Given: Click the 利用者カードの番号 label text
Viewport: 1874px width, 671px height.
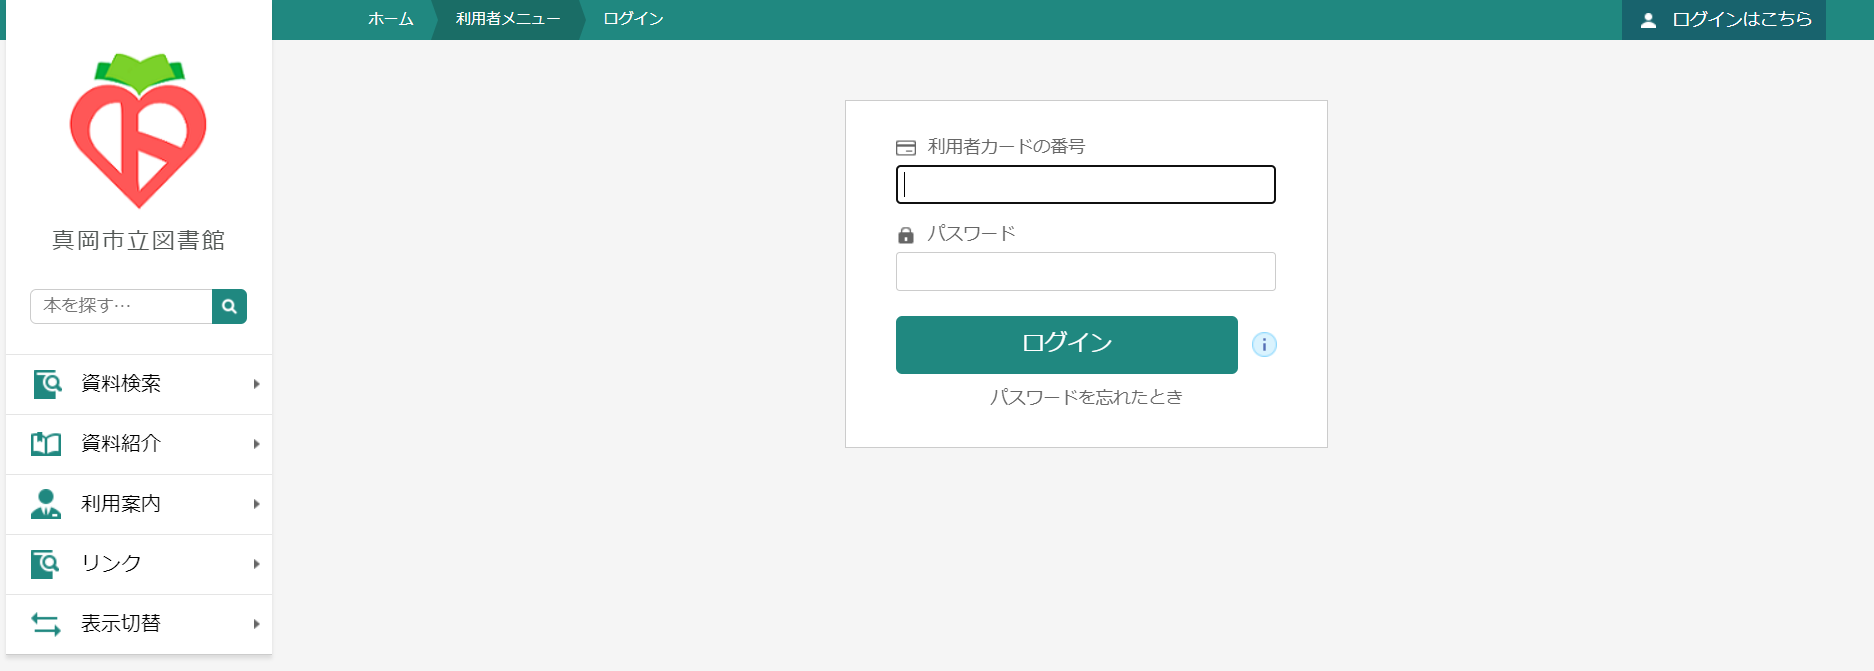Looking at the screenshot, I should (x=1007, y=147).
